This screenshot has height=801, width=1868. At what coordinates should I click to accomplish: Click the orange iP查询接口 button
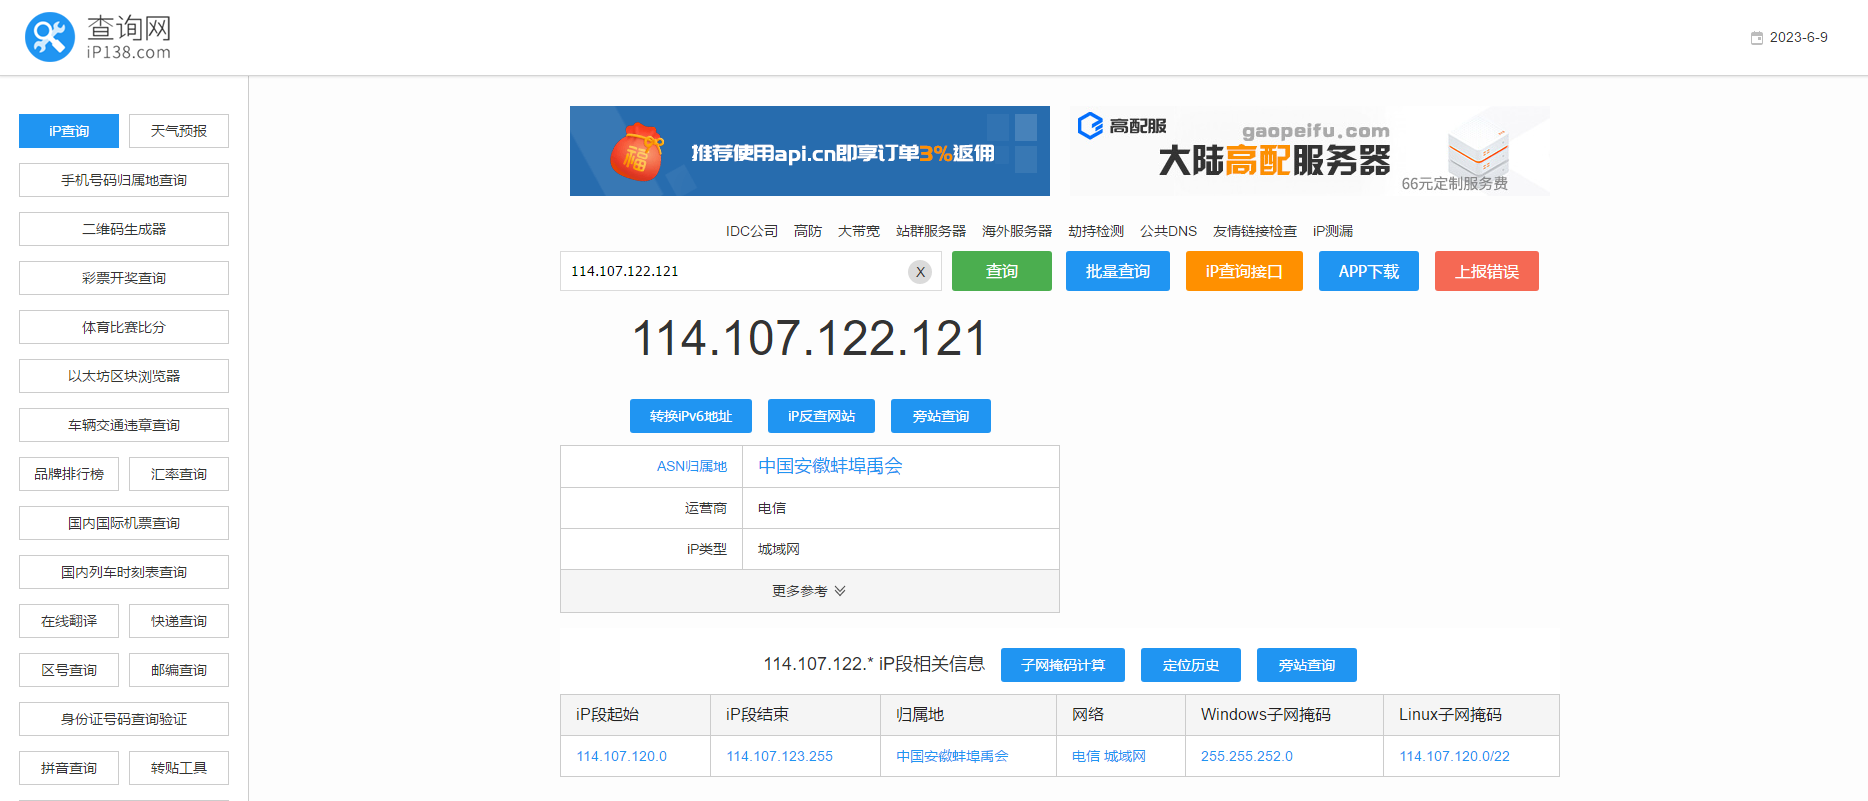point(1244,271)
